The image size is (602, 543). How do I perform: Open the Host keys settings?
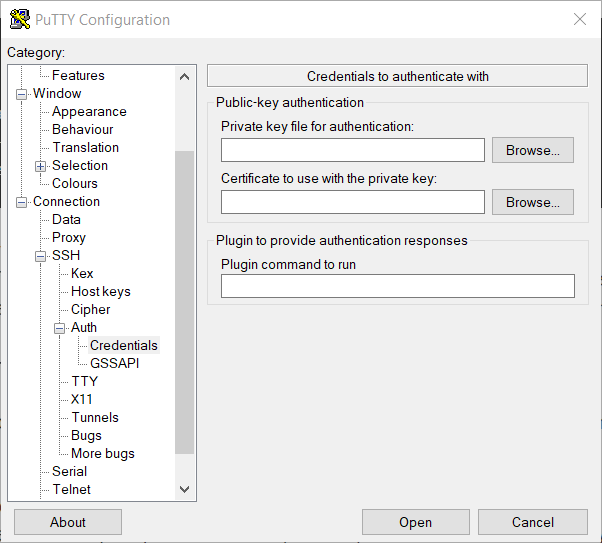click(101, 291)
